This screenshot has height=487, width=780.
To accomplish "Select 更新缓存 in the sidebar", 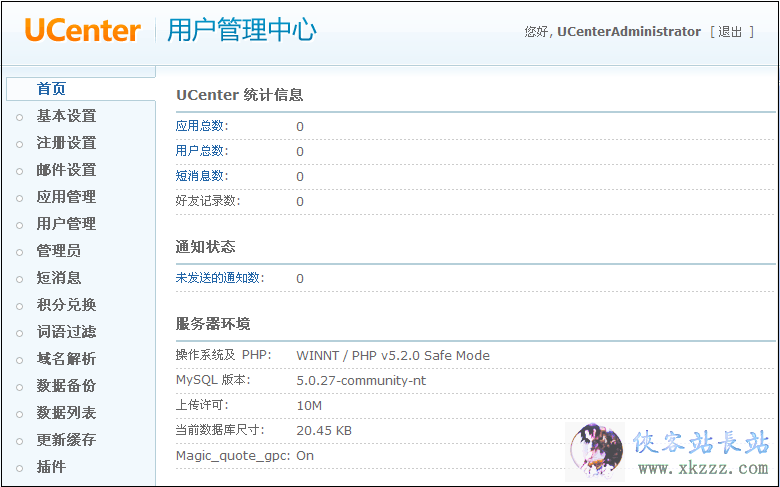I will point(66,439).
